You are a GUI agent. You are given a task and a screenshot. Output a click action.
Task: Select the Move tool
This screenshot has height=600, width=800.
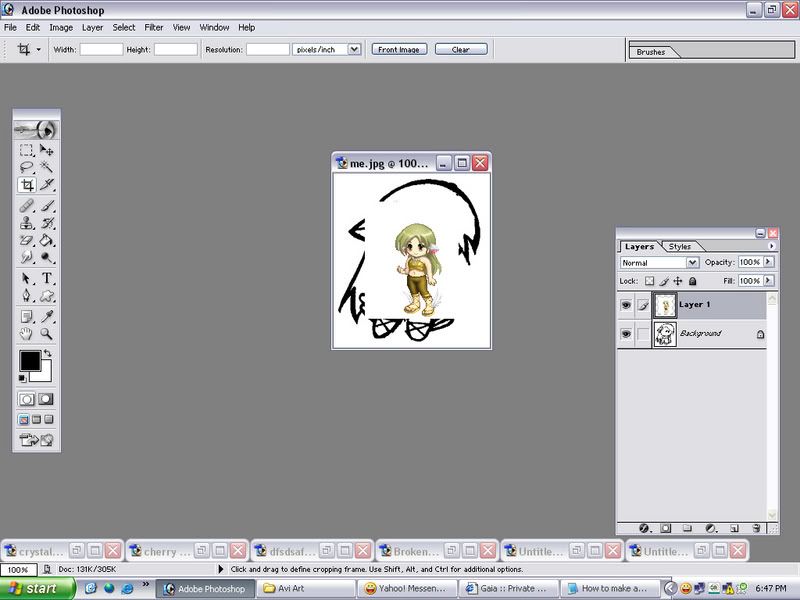click(46, 150)
